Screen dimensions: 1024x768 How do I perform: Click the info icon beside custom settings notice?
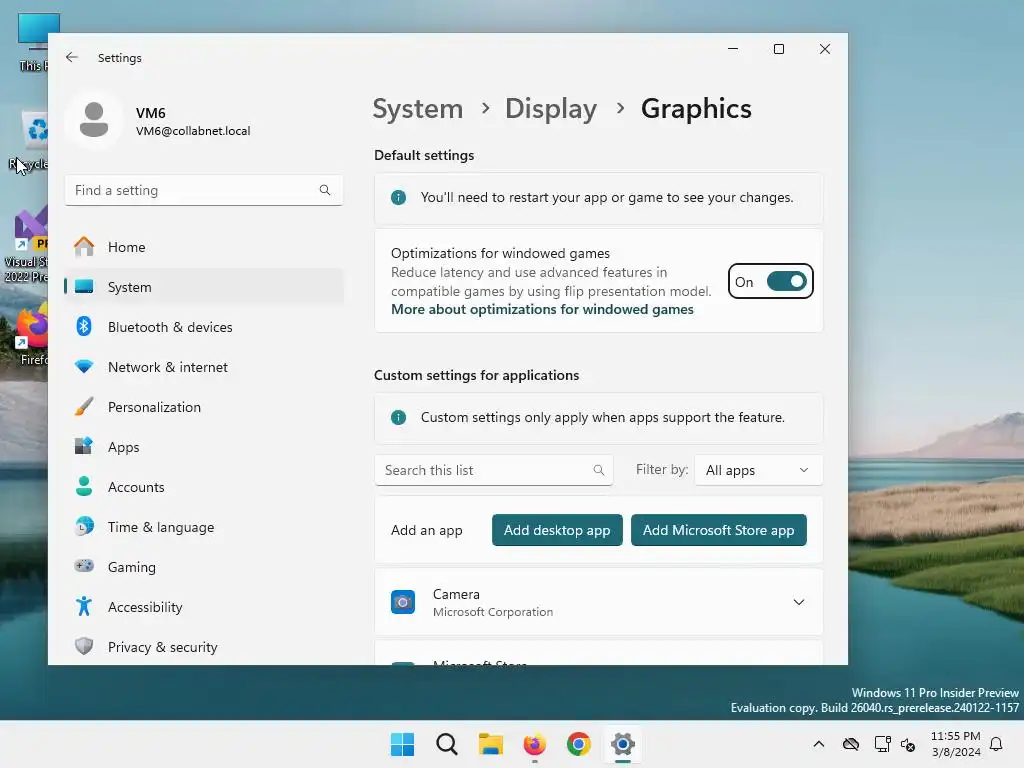coord(398,417)
